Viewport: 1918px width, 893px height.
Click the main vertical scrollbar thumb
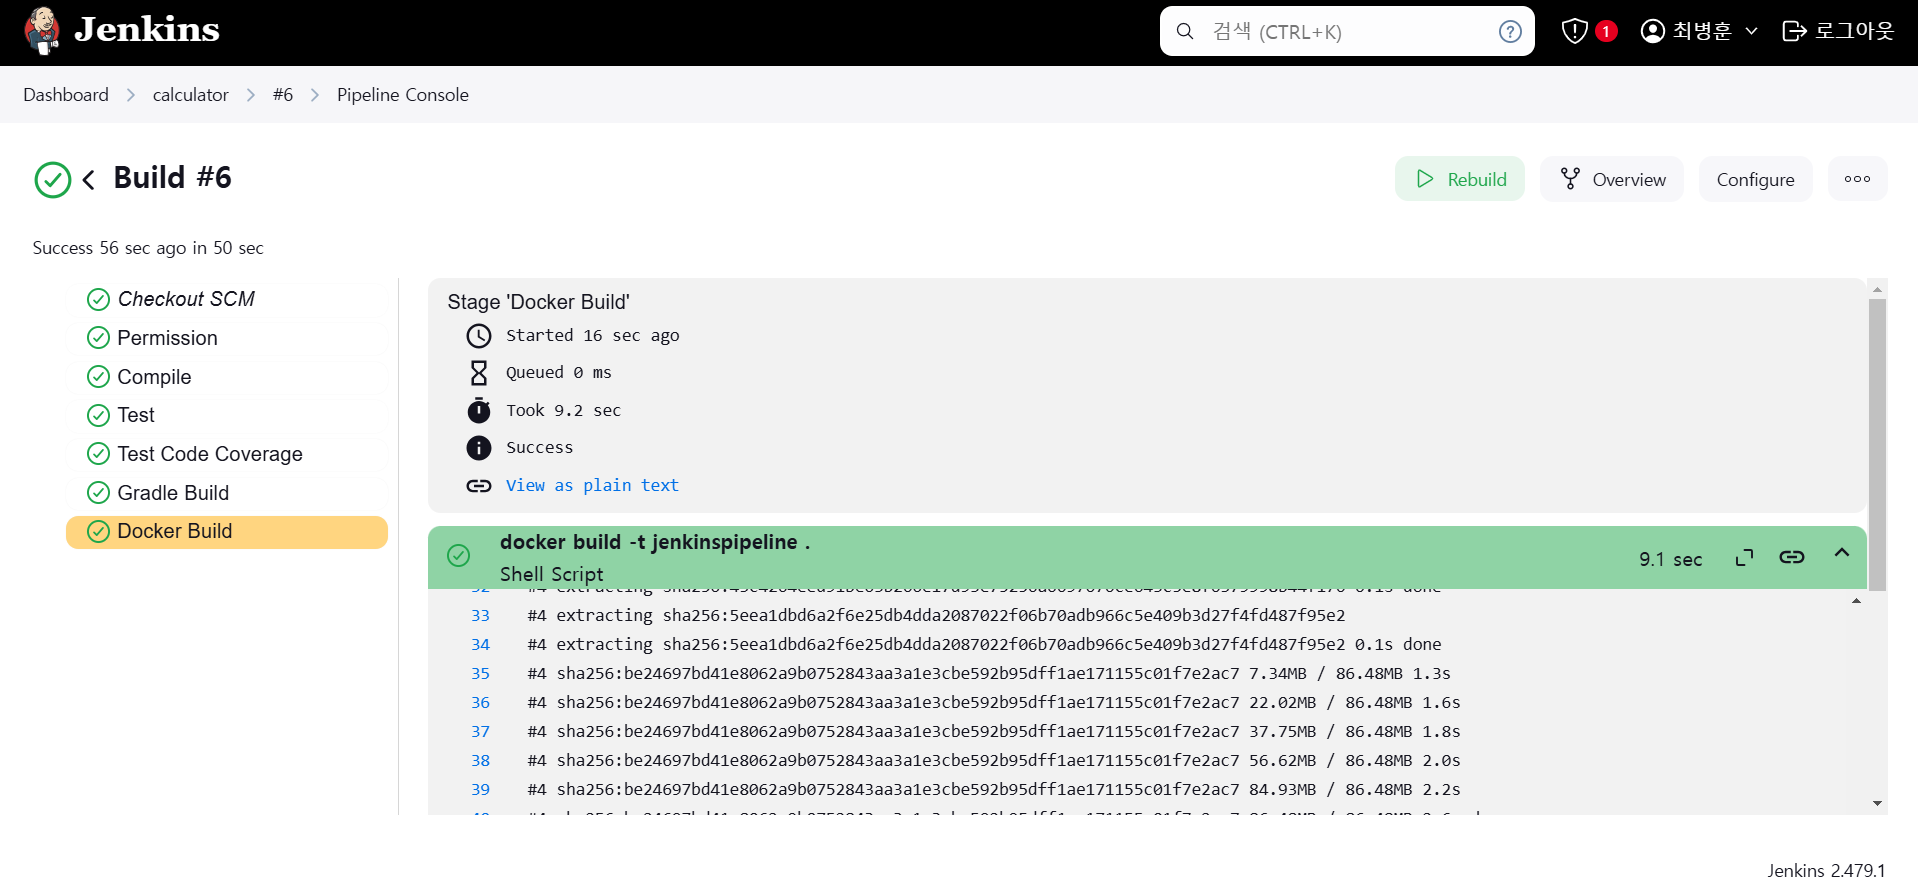pyautogui.click(x=1877, y=445)
